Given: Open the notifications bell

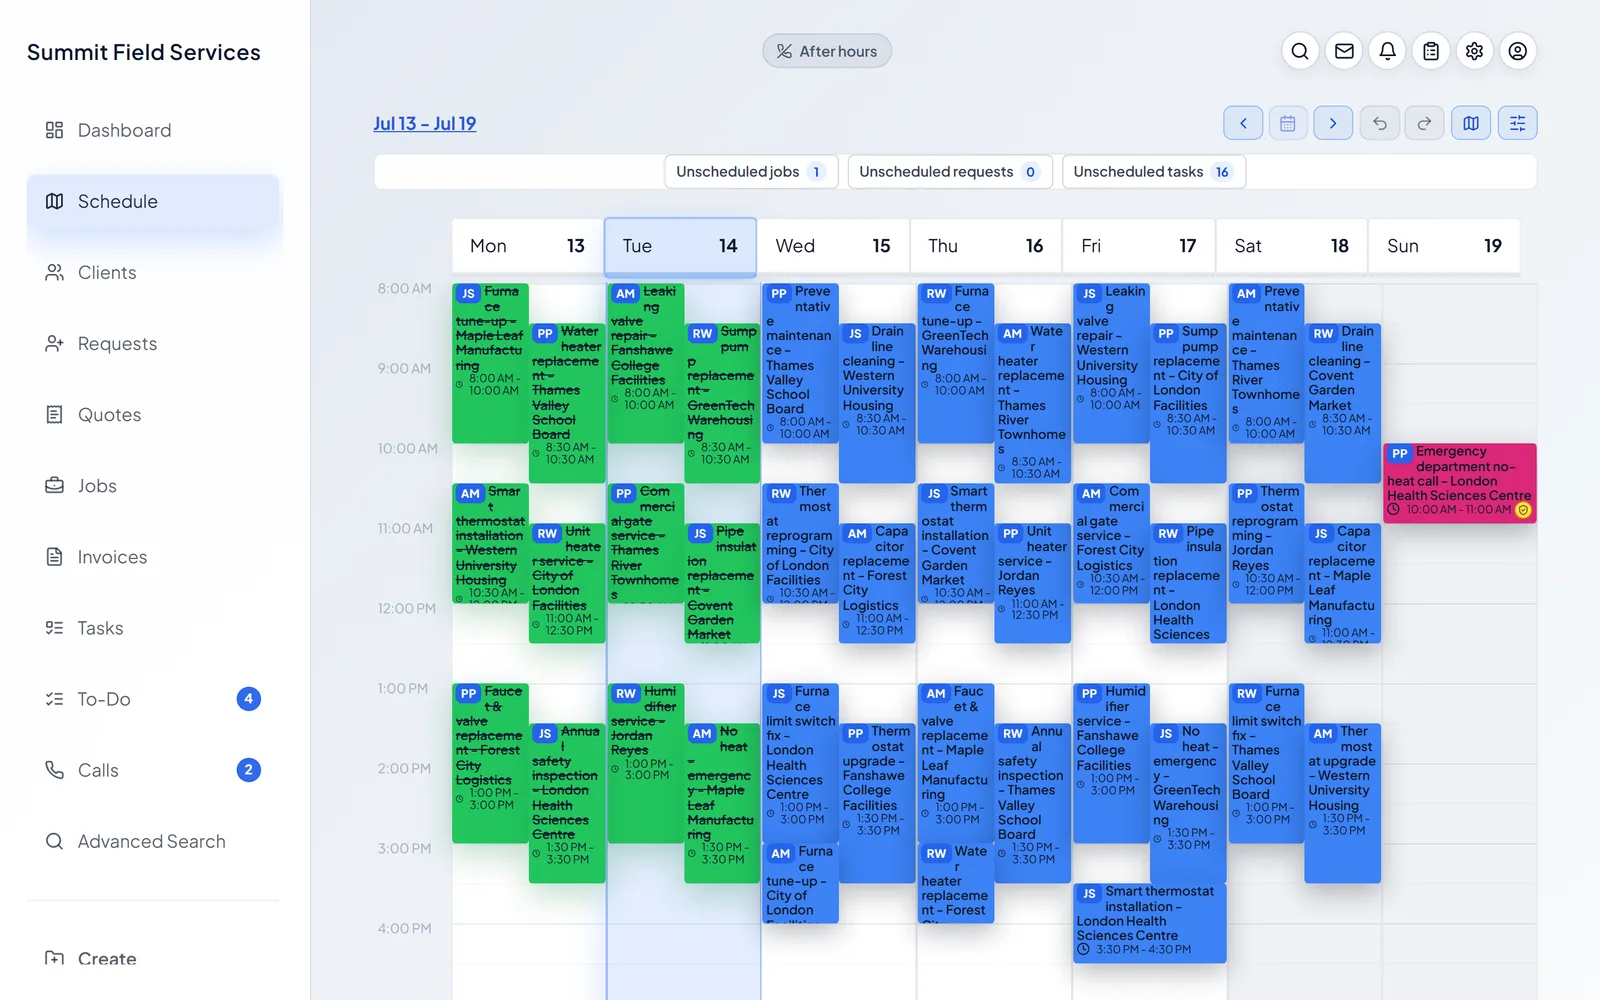Looking at the screenshot, I should pyautogui.click(x=1388, y=51).
